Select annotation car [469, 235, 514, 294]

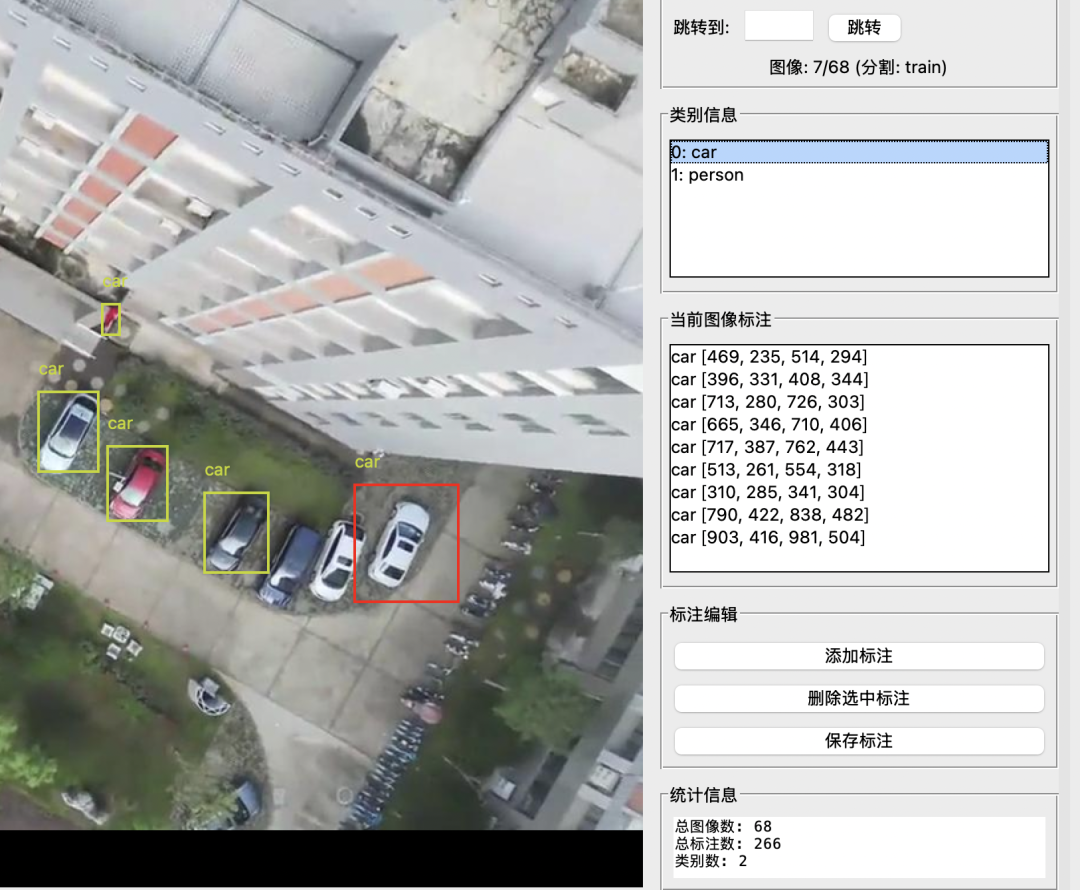tap(768, 357)
